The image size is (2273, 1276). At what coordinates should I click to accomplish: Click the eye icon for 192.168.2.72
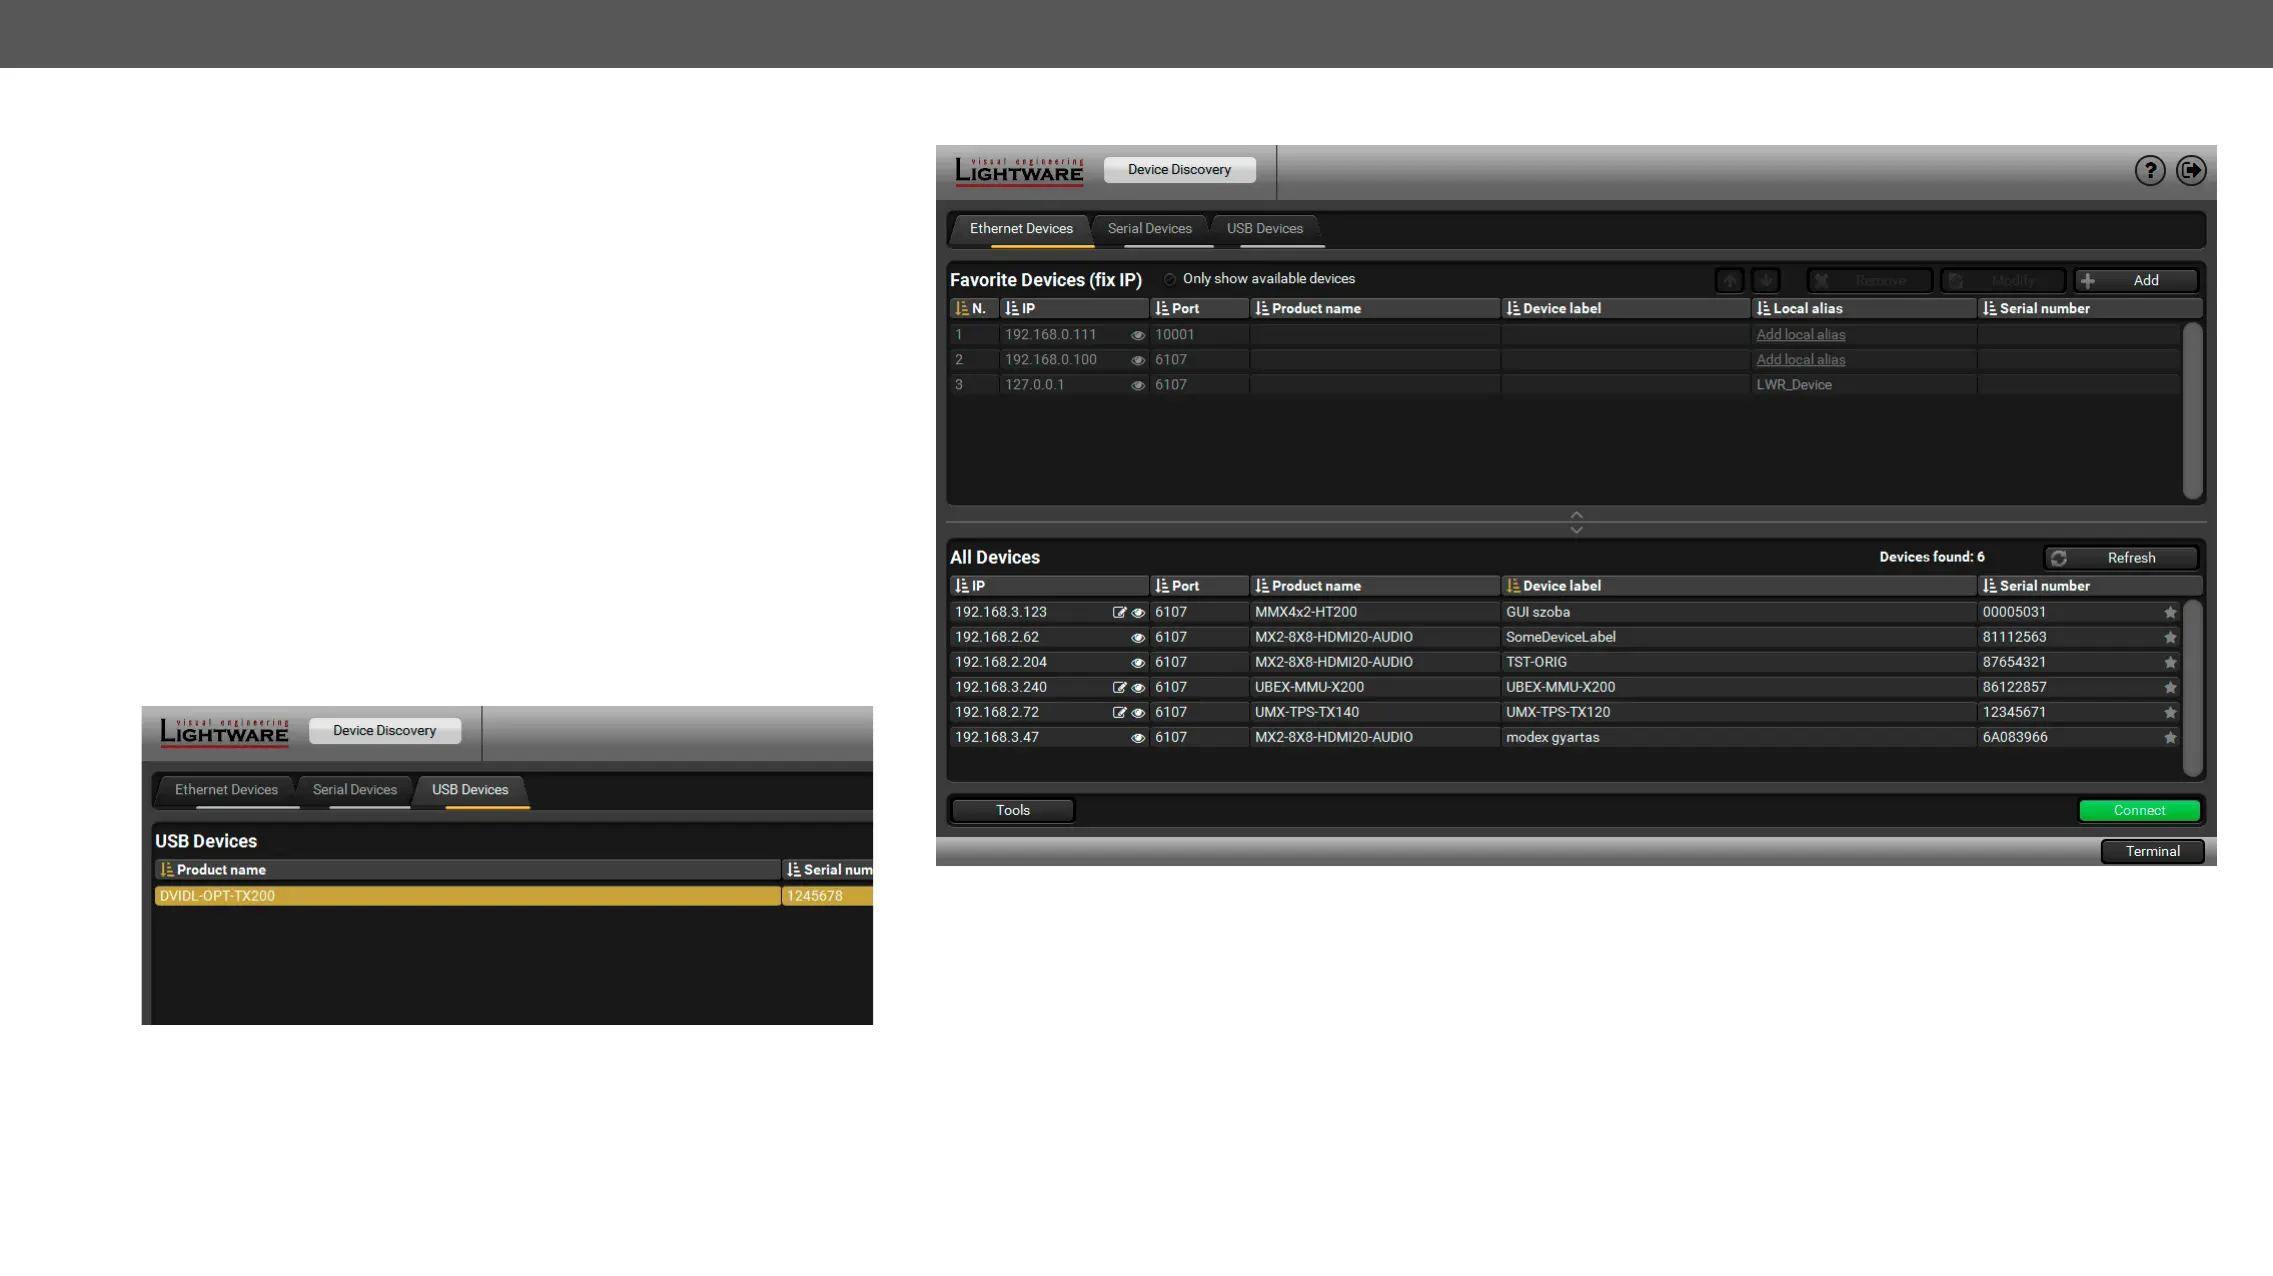coord(1138,712)
